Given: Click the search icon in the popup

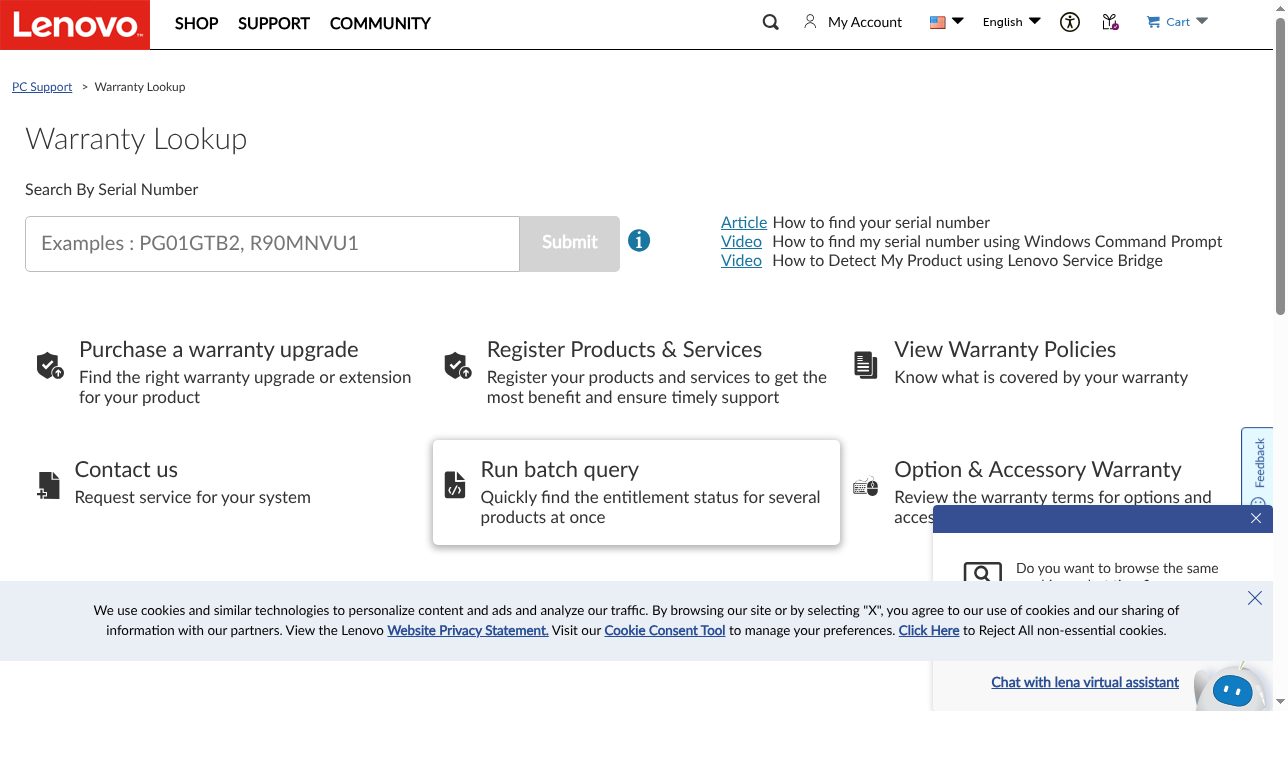Looking at the screenshot, I should (x=982, y=573).
